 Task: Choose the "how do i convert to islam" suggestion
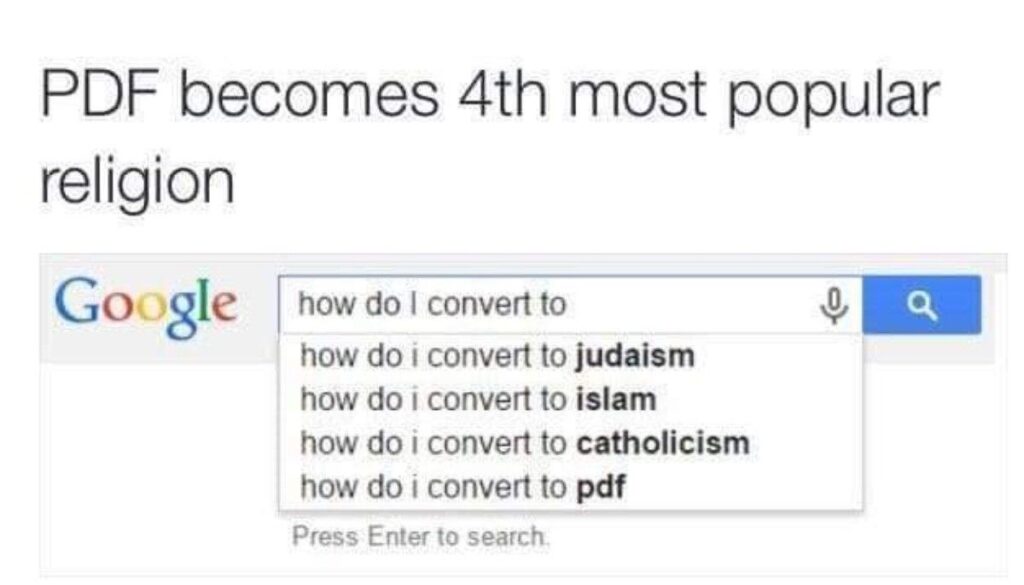(x=478, y=400)
